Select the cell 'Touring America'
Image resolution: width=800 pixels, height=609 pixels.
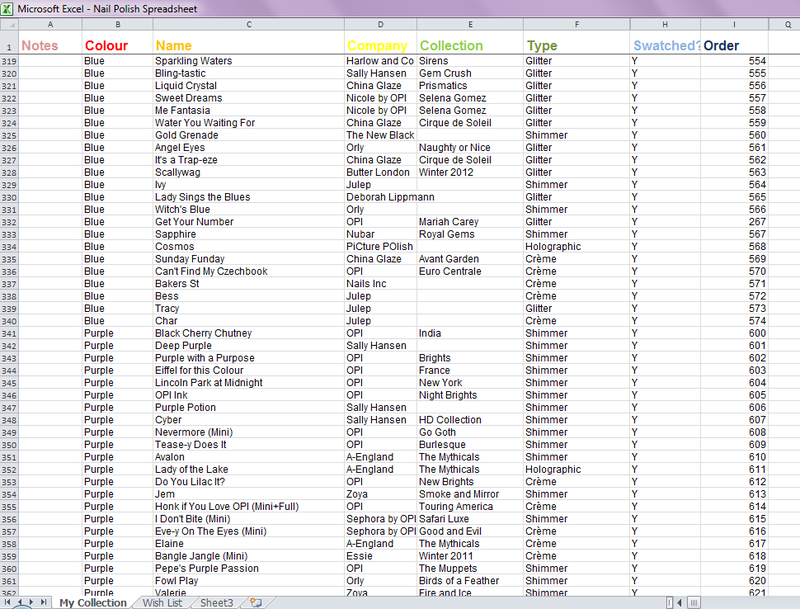point(470,506)
